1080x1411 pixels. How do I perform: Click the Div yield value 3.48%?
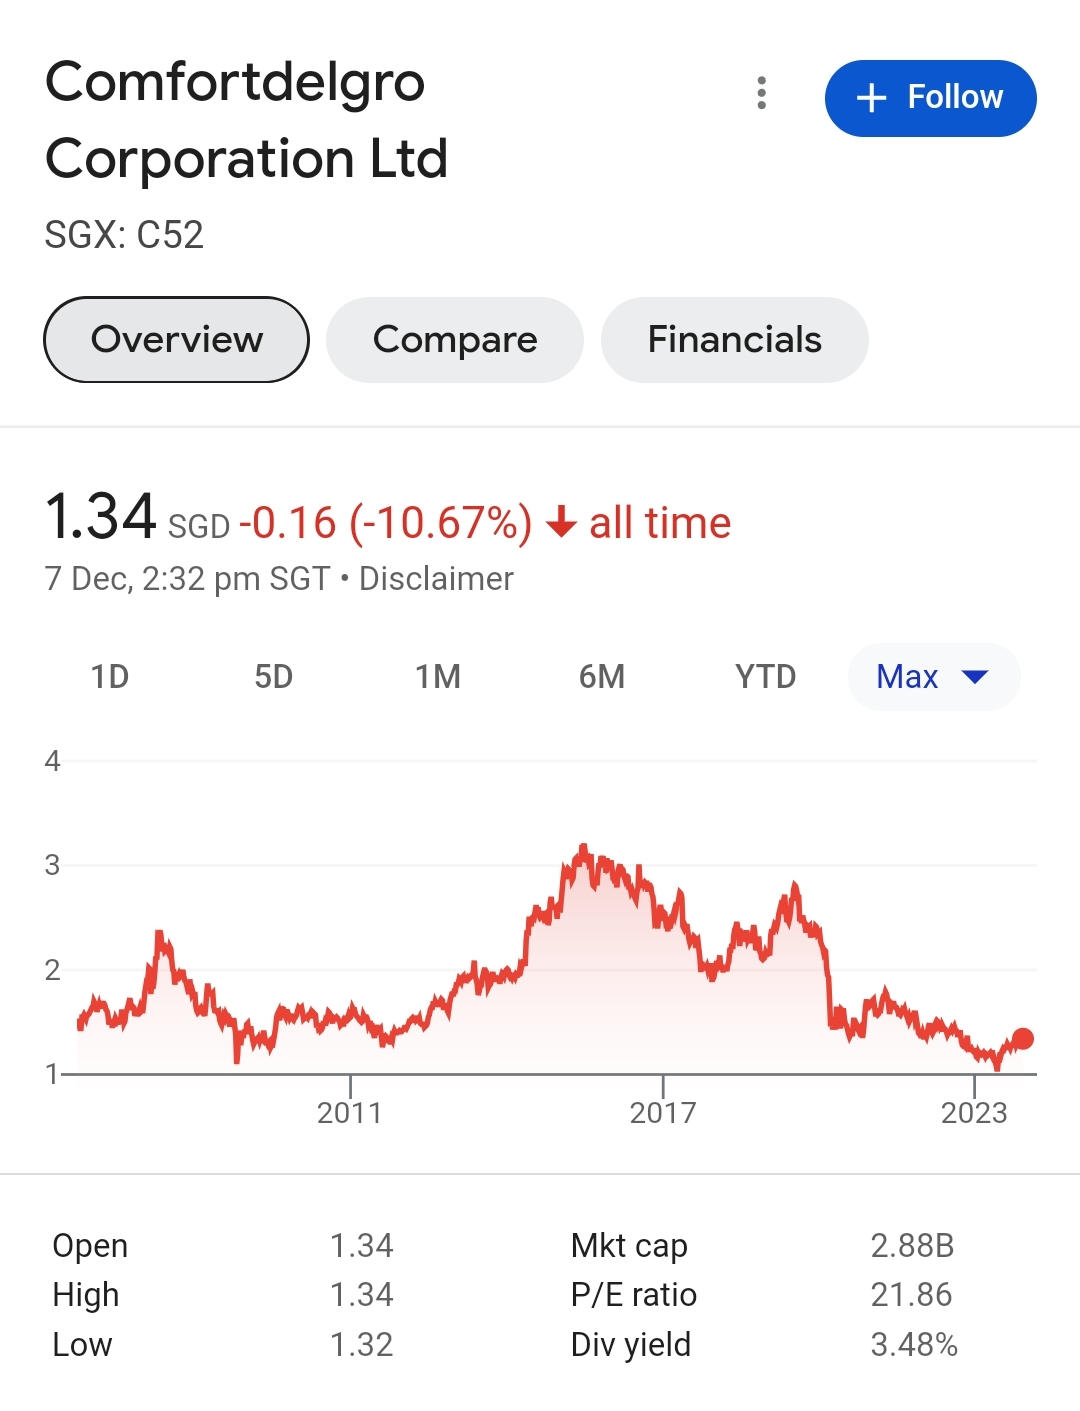click(x=914, y=1345)
